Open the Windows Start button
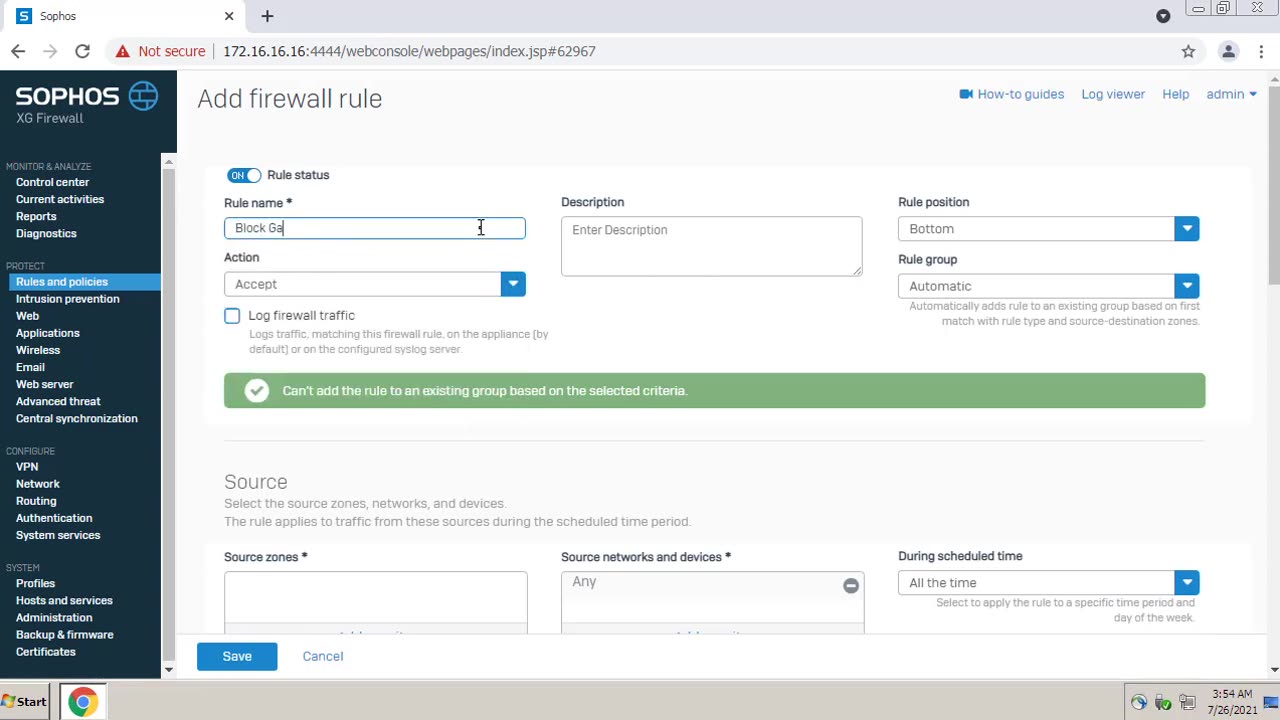The image size is (1280, 720). coord(25,702)
